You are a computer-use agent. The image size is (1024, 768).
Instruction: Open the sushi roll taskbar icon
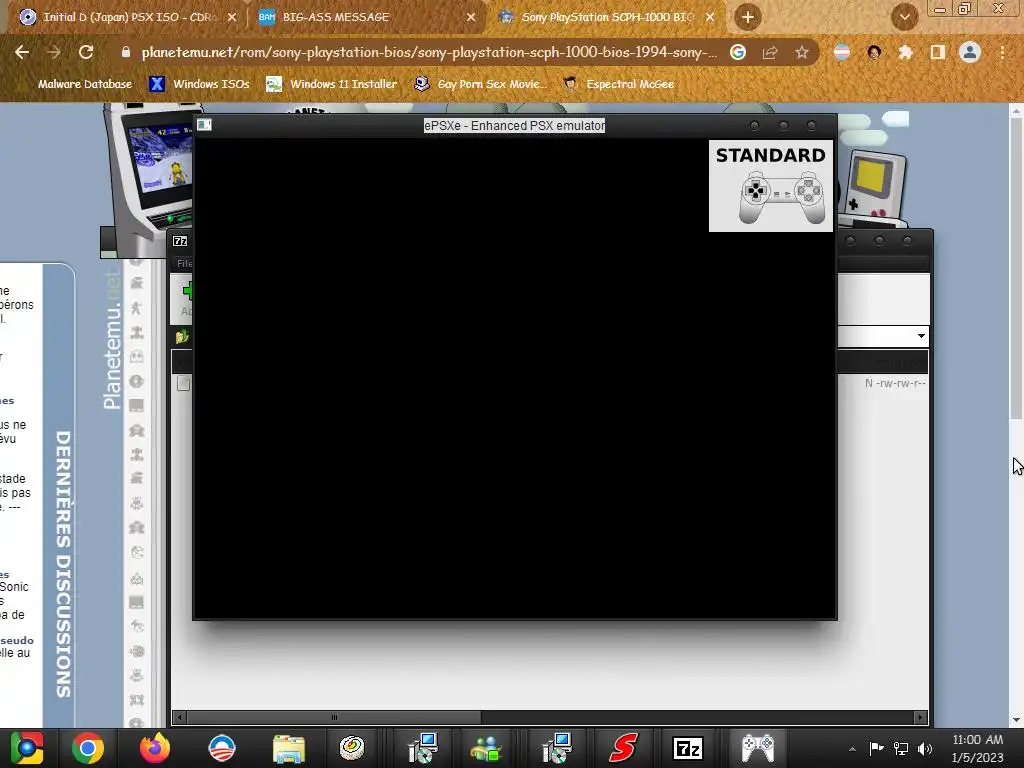[x=352, y=748]
